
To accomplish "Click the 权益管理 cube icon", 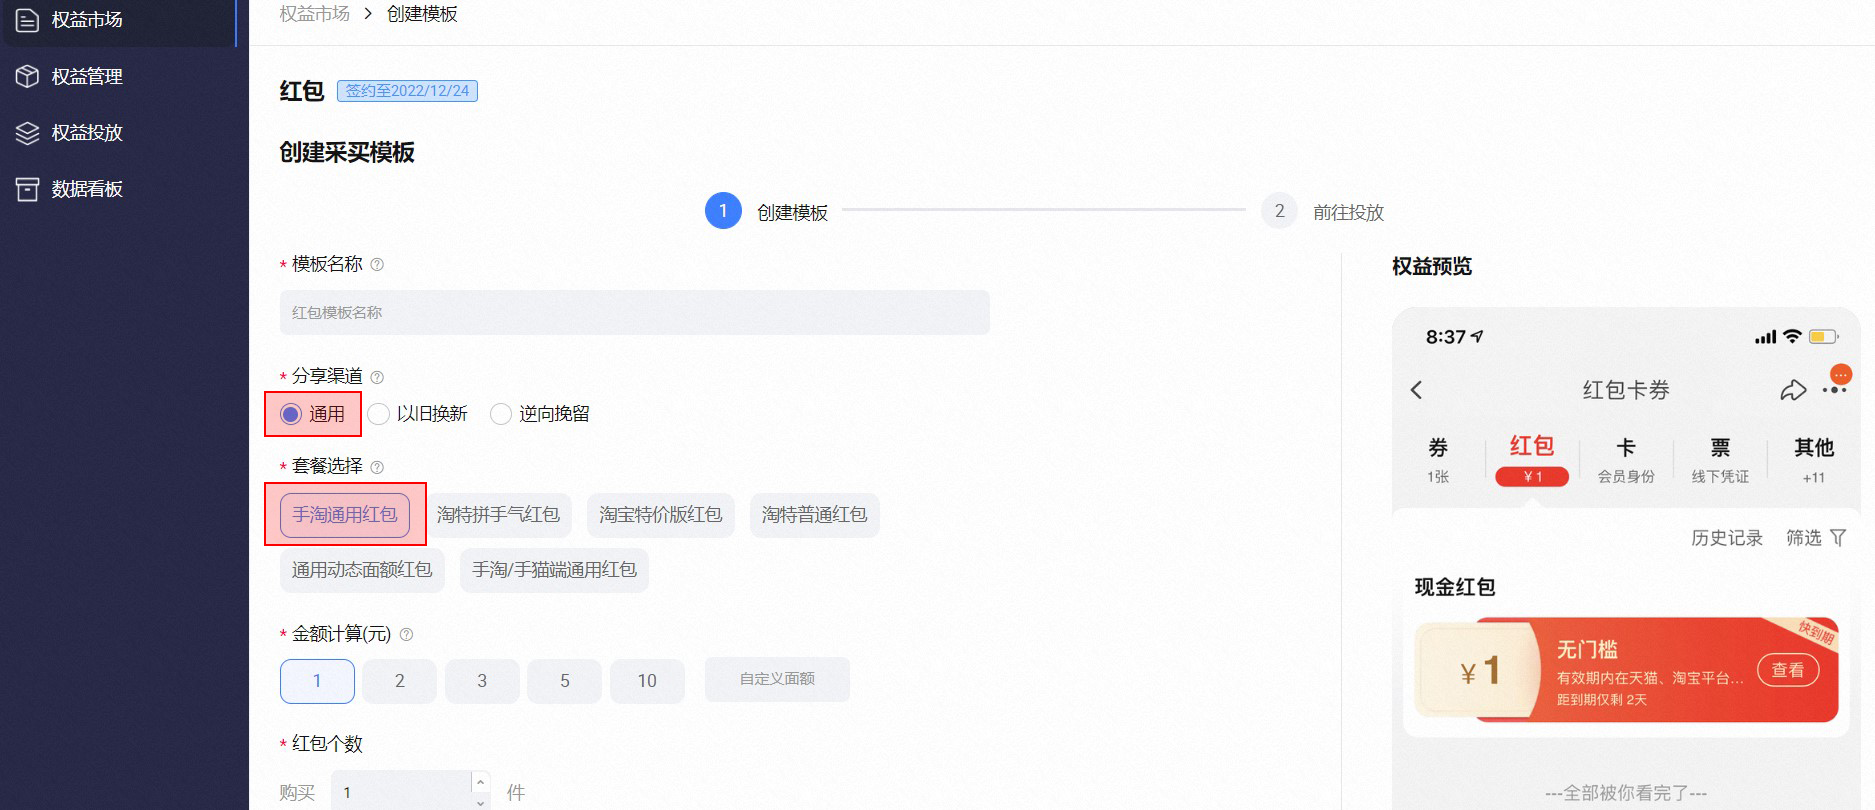I will click(27, 76).
